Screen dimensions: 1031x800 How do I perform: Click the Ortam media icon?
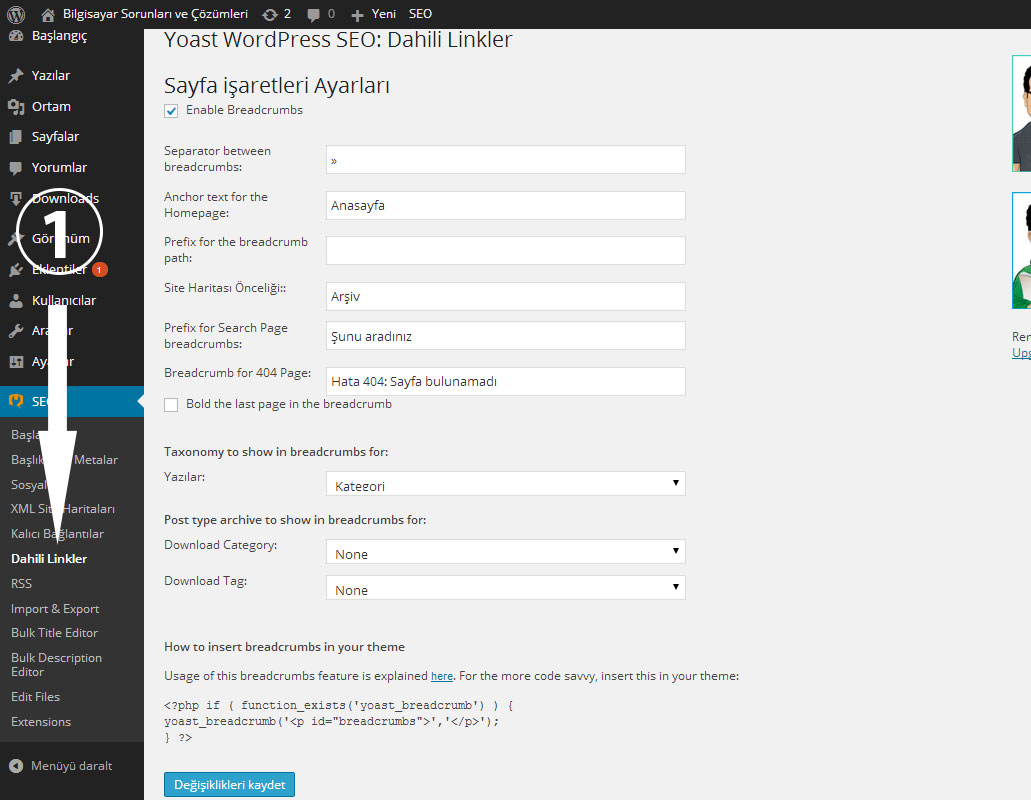point(16,106)
